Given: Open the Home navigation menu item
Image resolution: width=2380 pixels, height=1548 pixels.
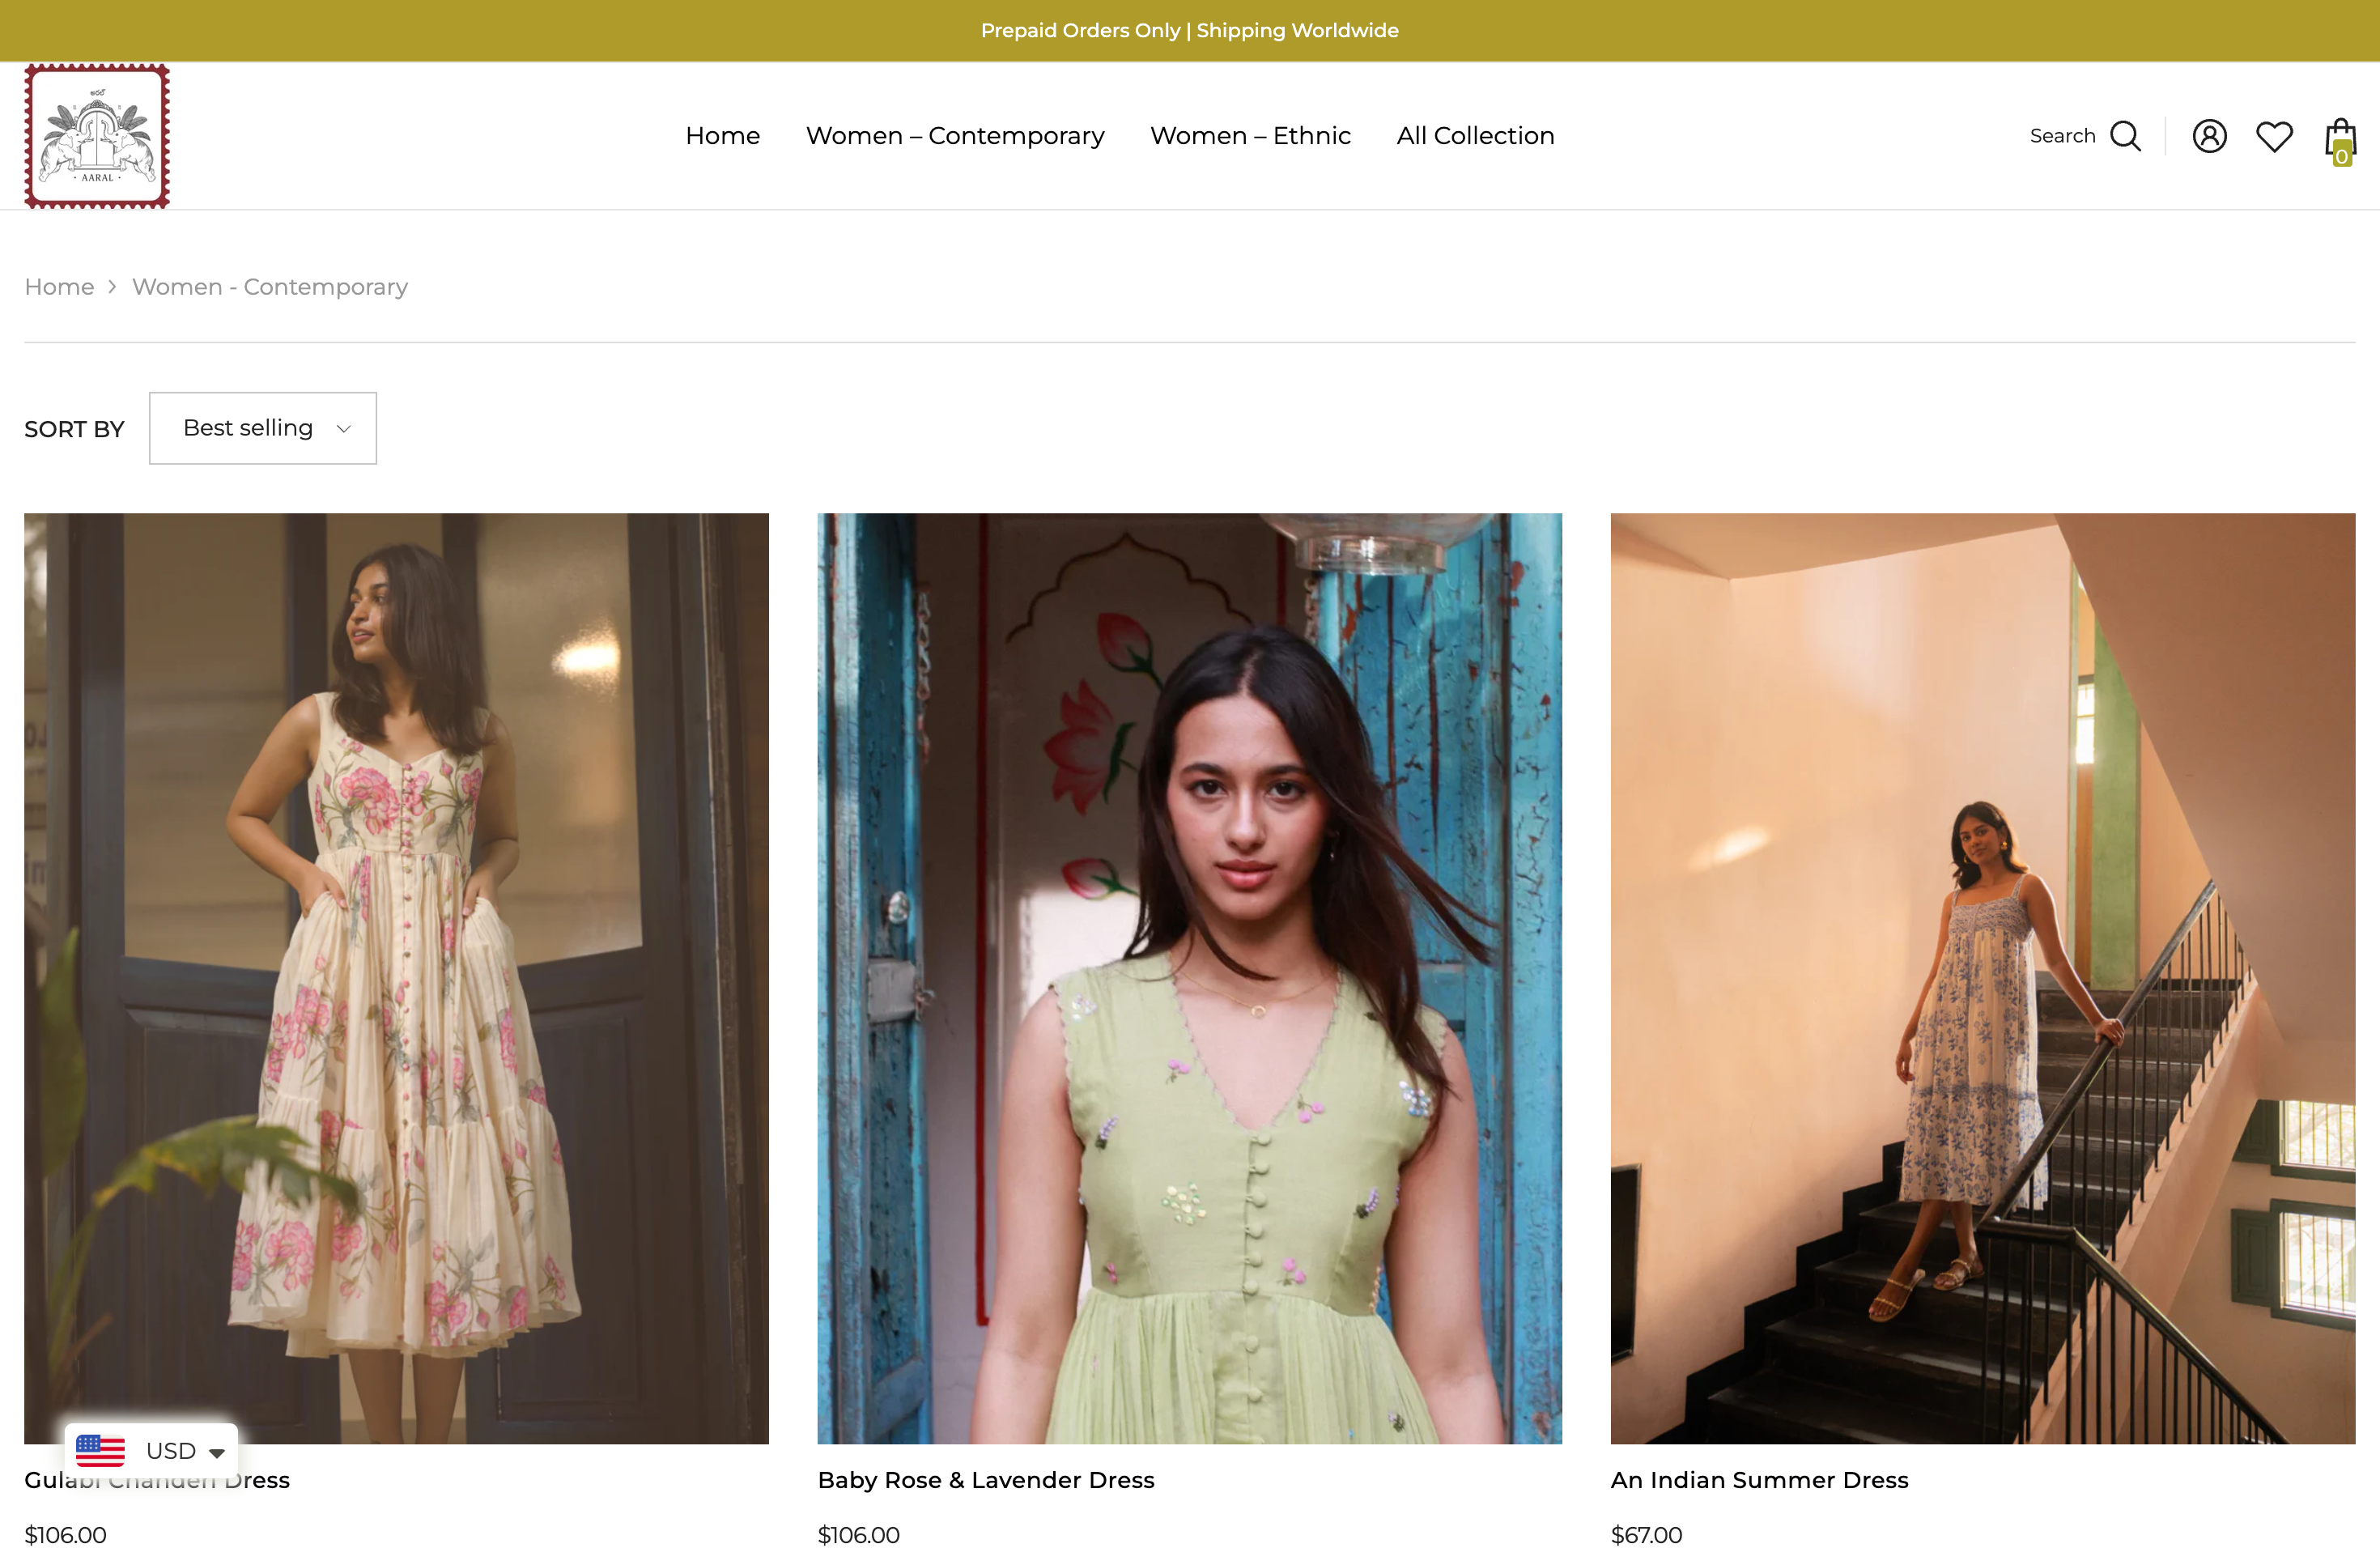Looking at the screenshot, I should point(722,136).
